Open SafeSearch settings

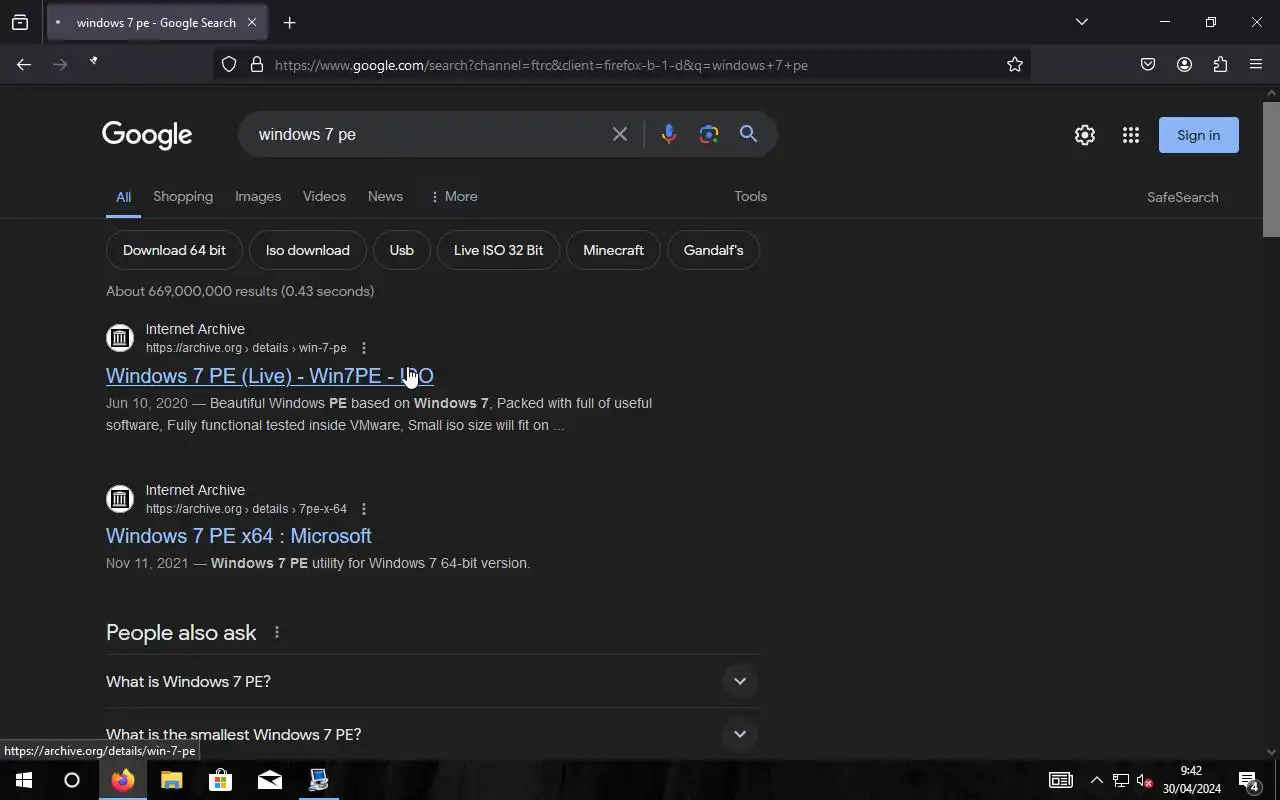[1182, 198]
